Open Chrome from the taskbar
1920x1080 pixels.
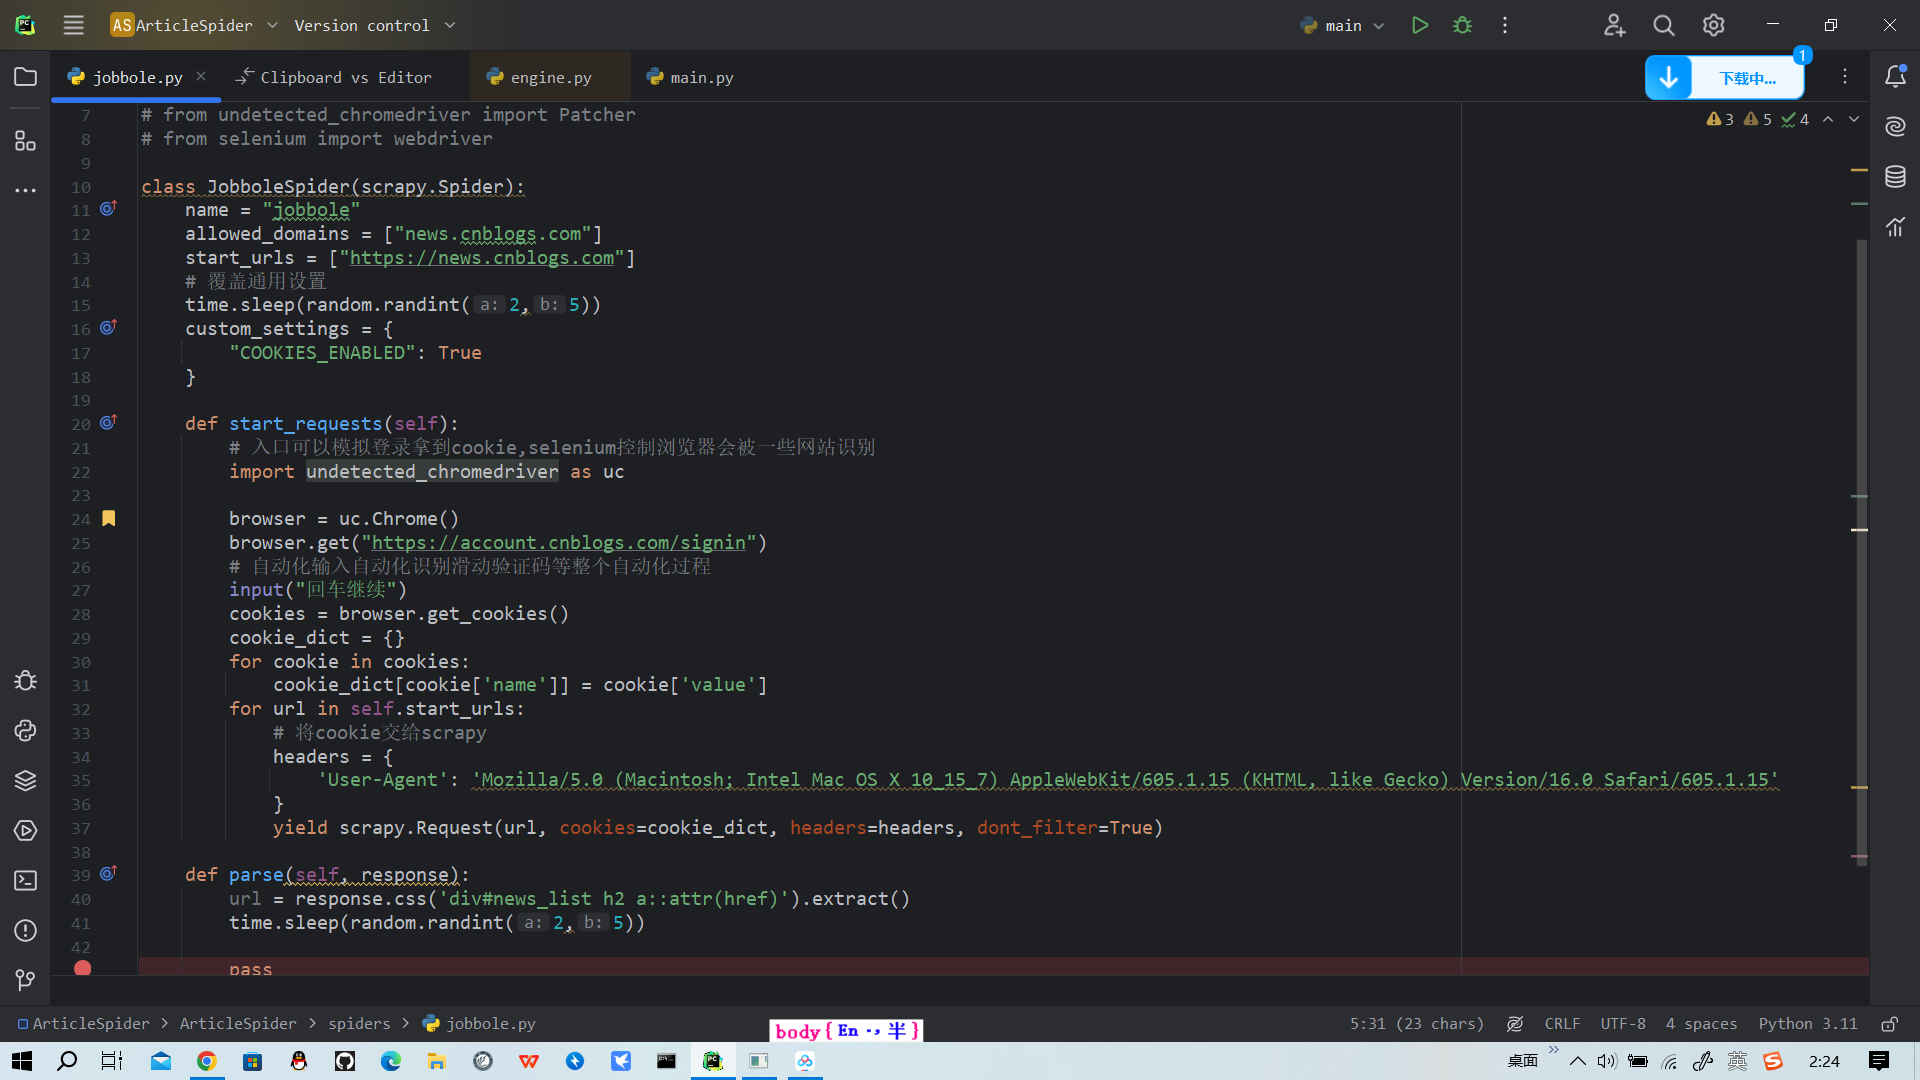click(x=207, y=1061)
